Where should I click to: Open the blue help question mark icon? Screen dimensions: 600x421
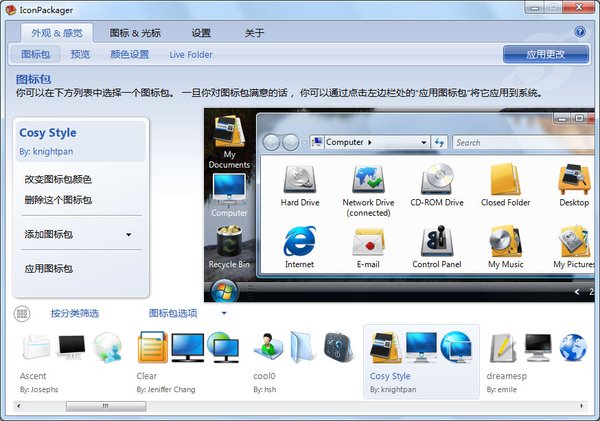coord(580,32)
